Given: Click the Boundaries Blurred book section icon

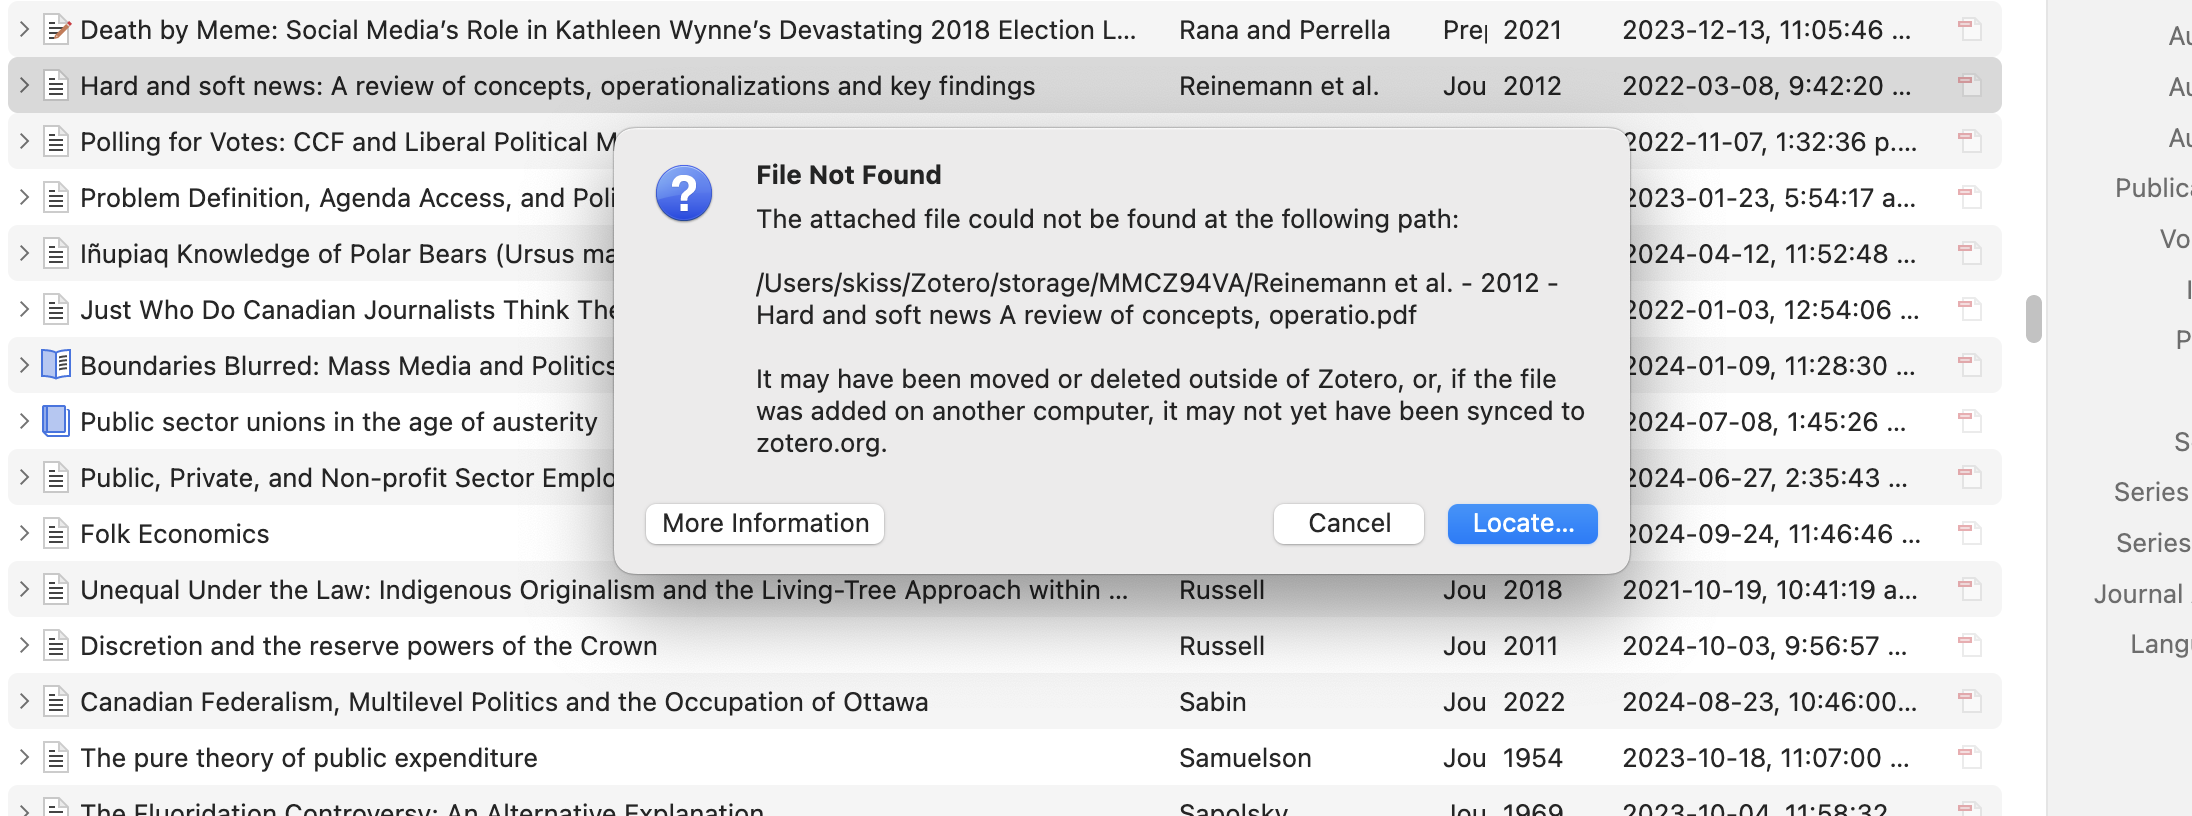Looking at the screenshot, I should coord(56,365).
